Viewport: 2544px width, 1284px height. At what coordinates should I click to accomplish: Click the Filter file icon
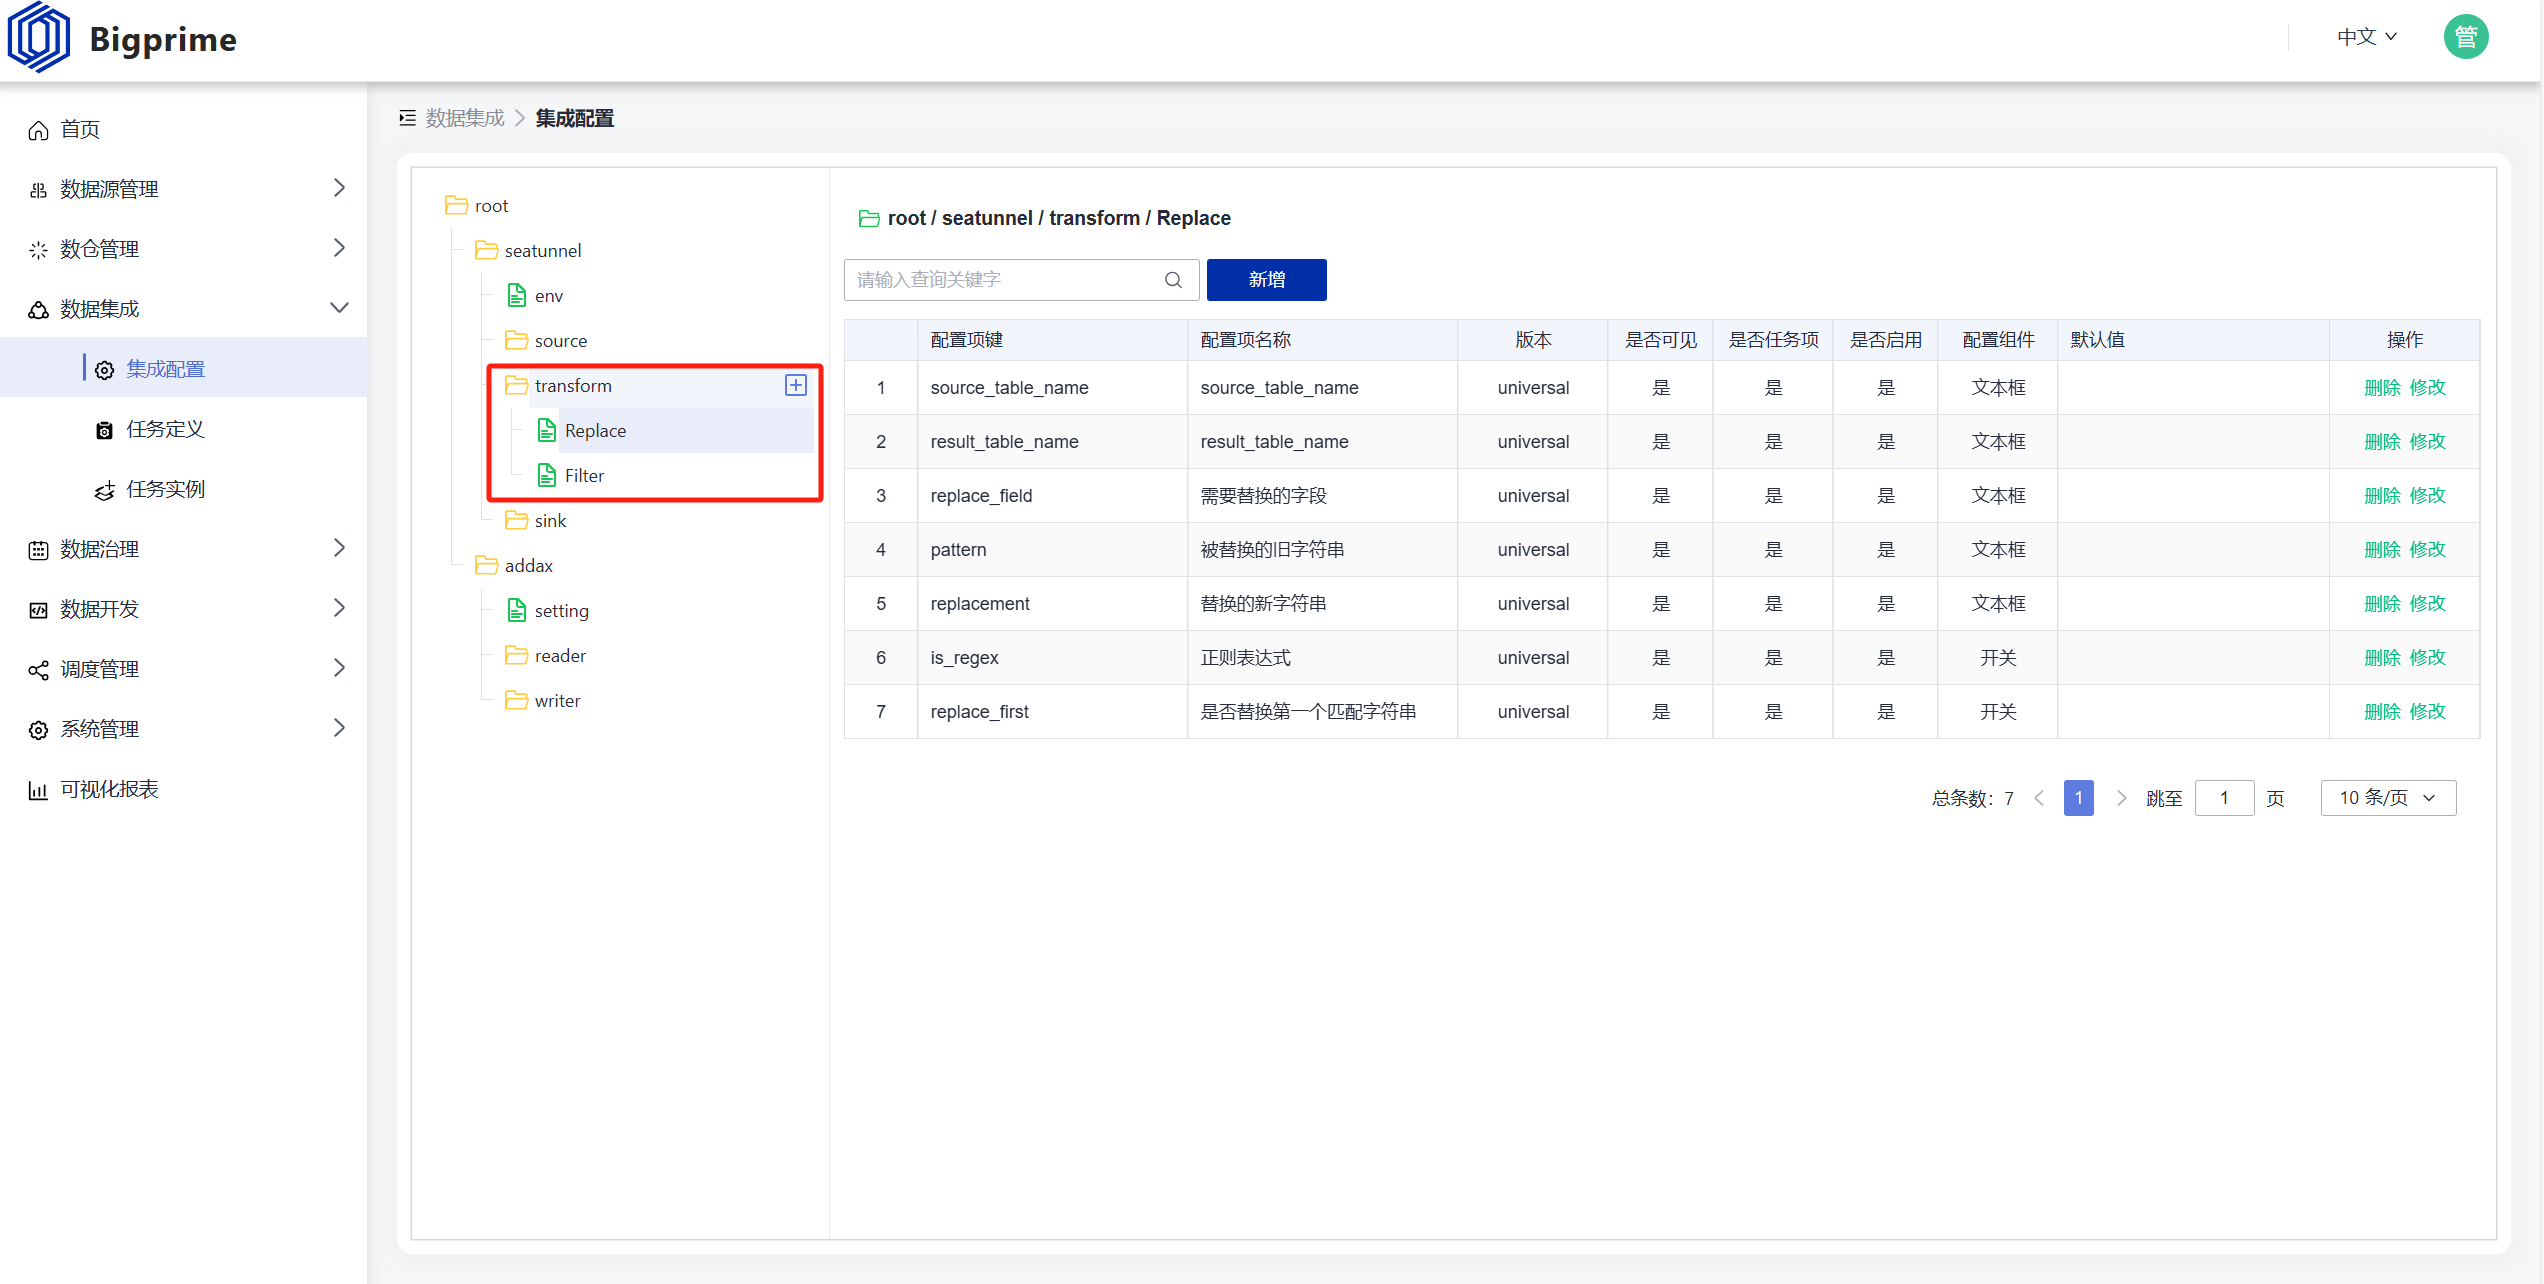(x=546, y=475)
